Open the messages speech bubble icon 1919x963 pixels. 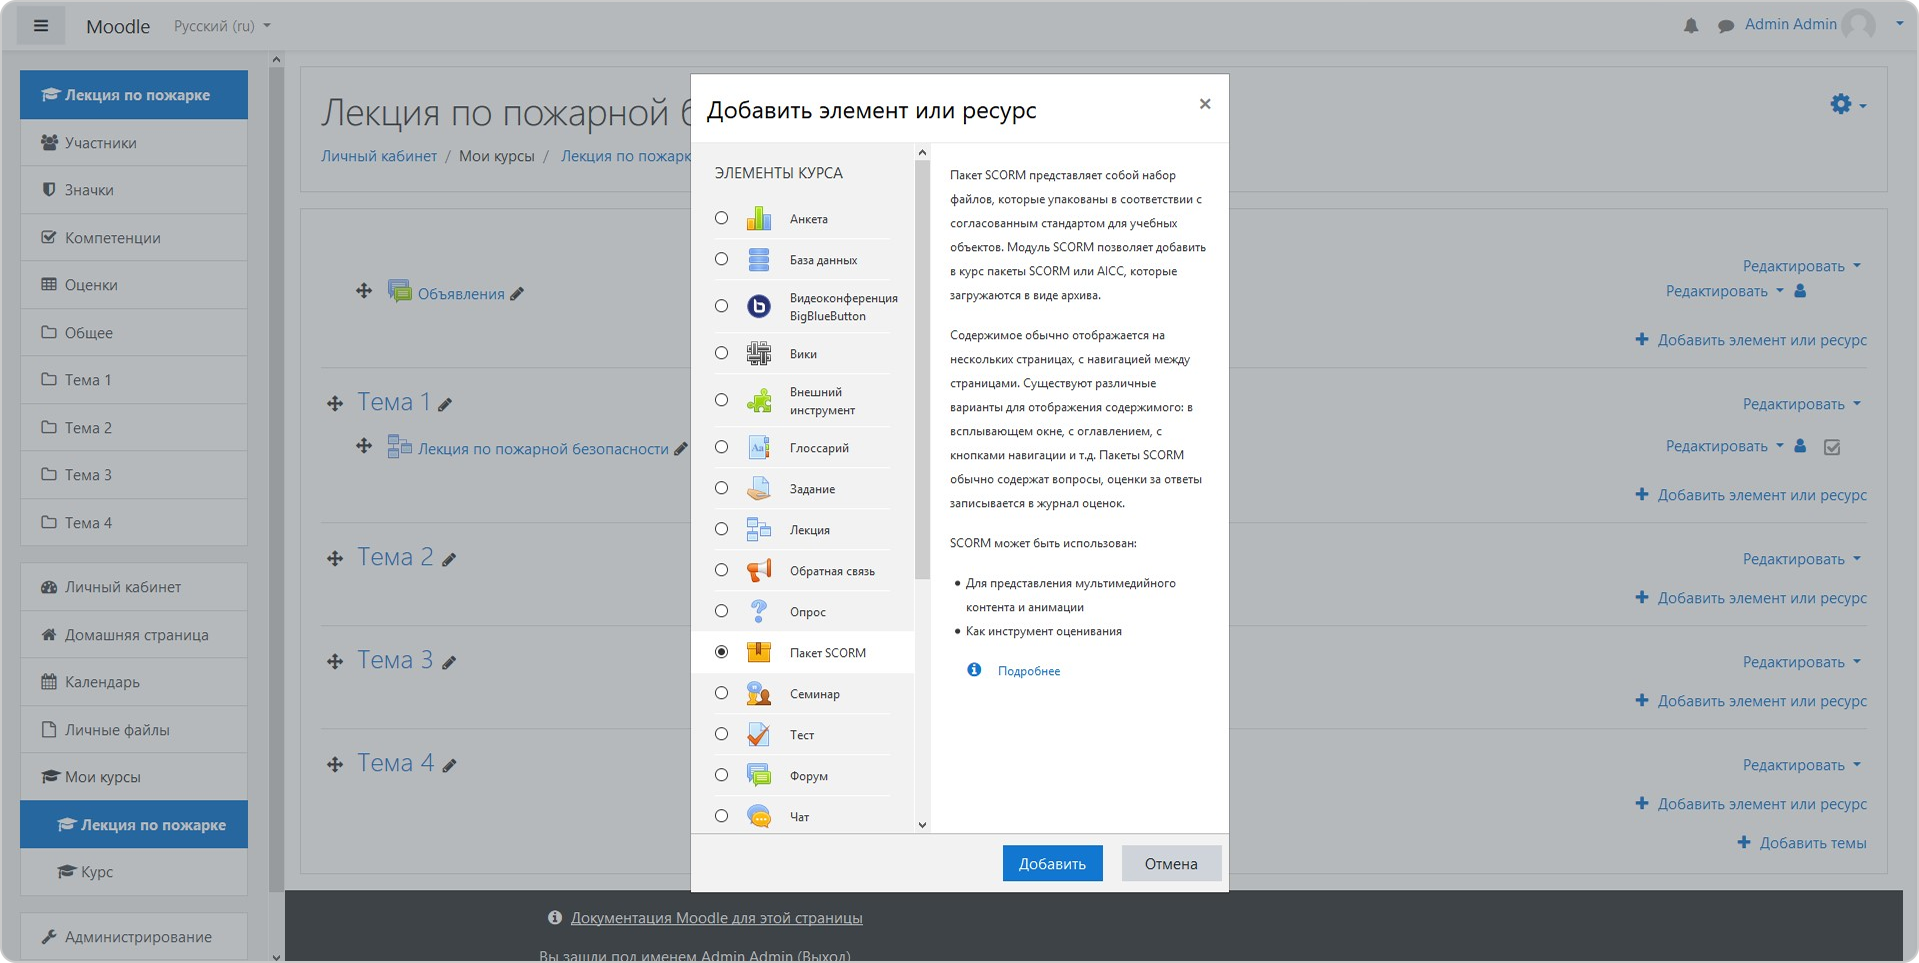(x=1725, y=26)
